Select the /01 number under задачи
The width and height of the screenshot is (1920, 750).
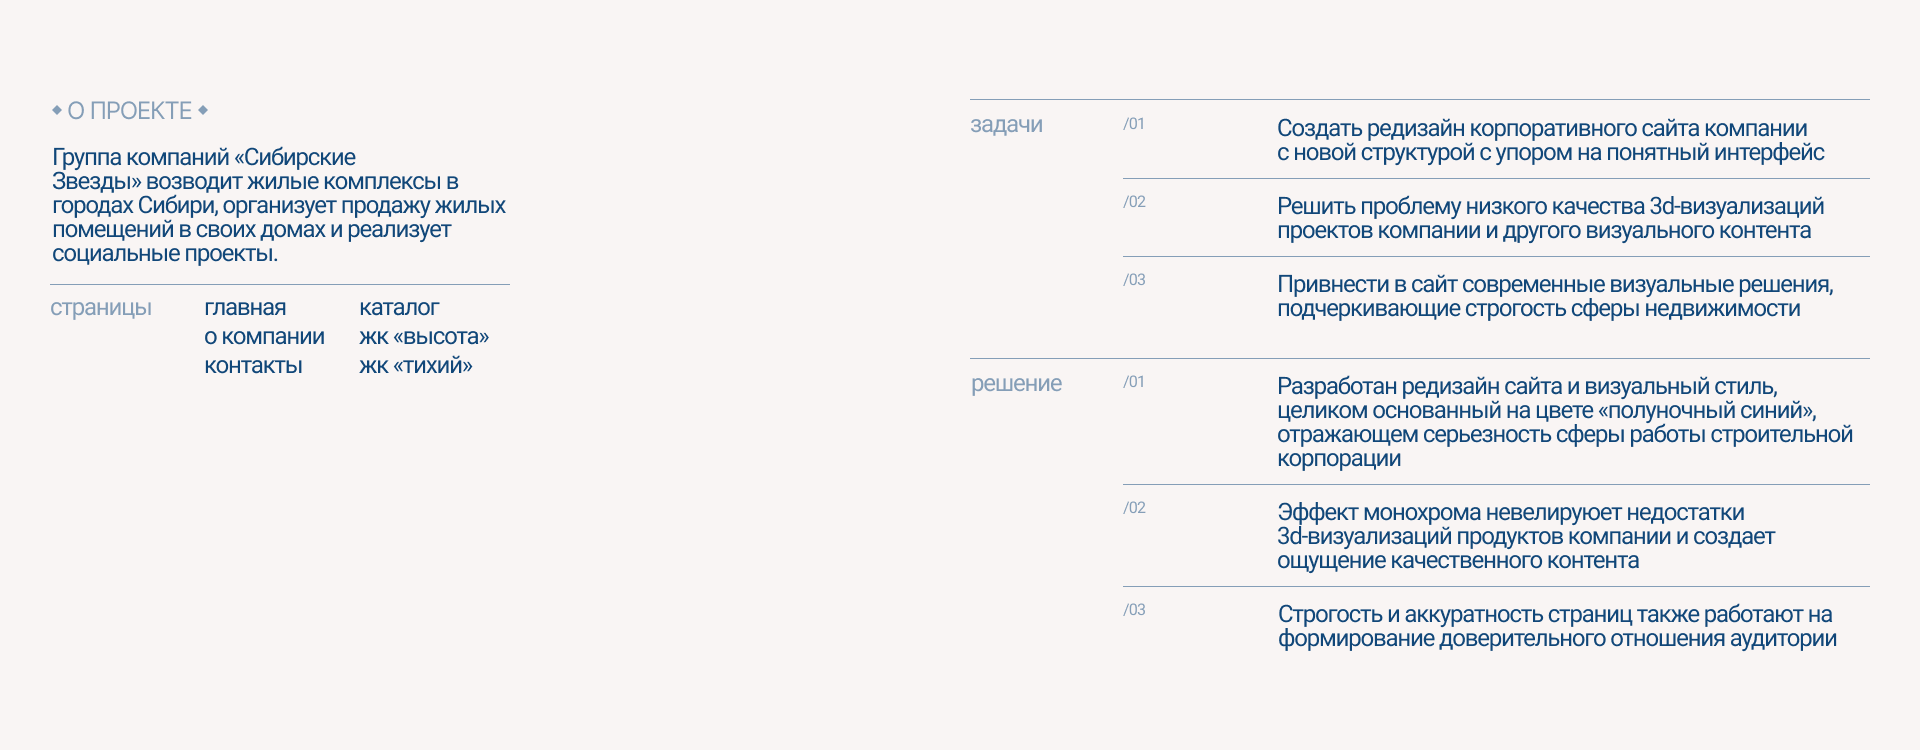click(x=1134, y=124)
